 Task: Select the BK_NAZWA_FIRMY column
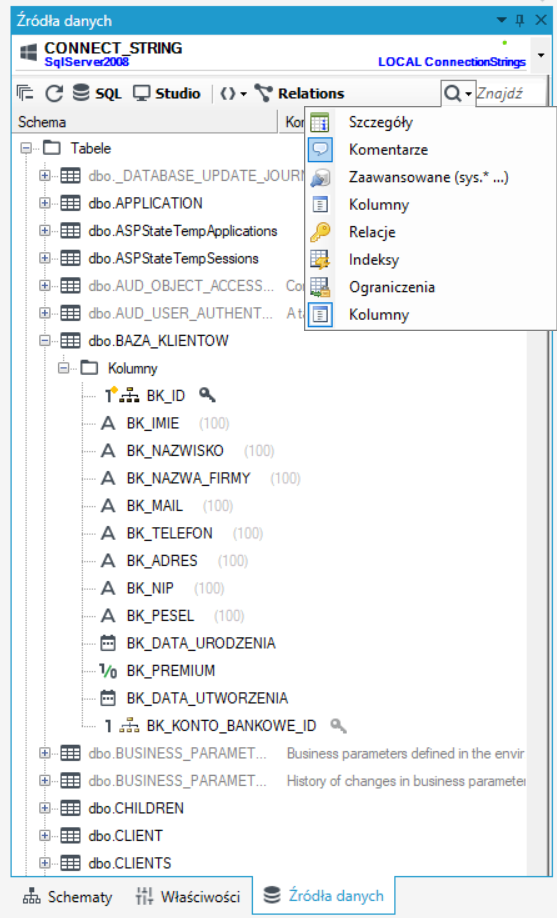(189, 478)
